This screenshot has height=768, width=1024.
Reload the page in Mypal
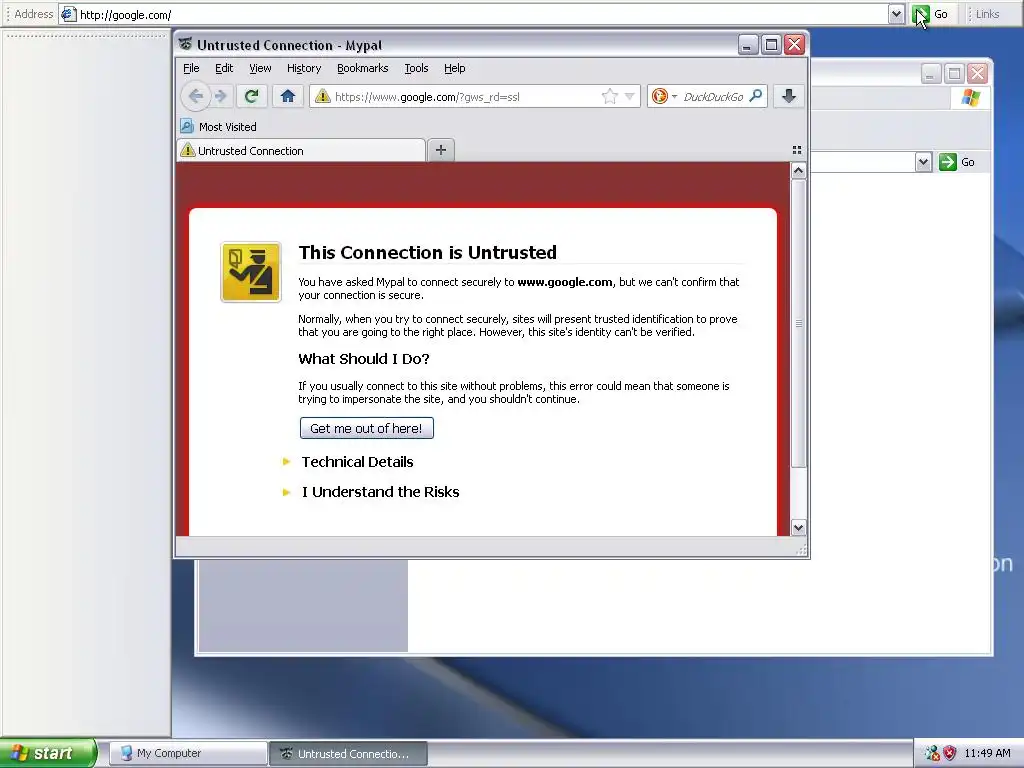(251, 97)
